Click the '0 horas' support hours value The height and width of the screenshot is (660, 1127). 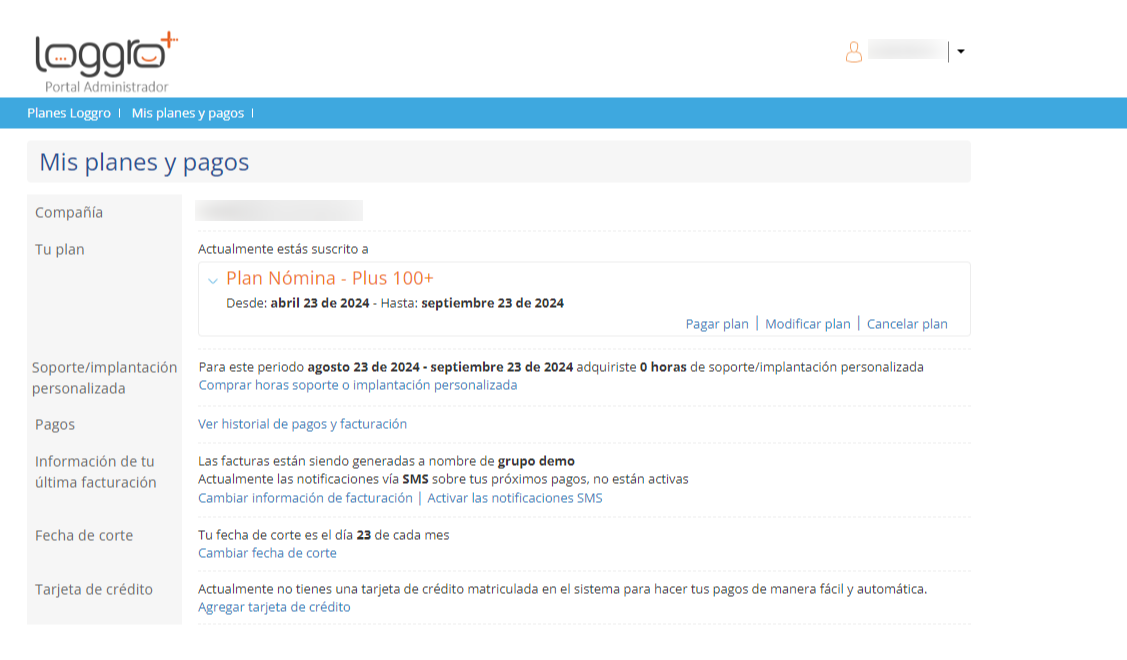(663, 367)
